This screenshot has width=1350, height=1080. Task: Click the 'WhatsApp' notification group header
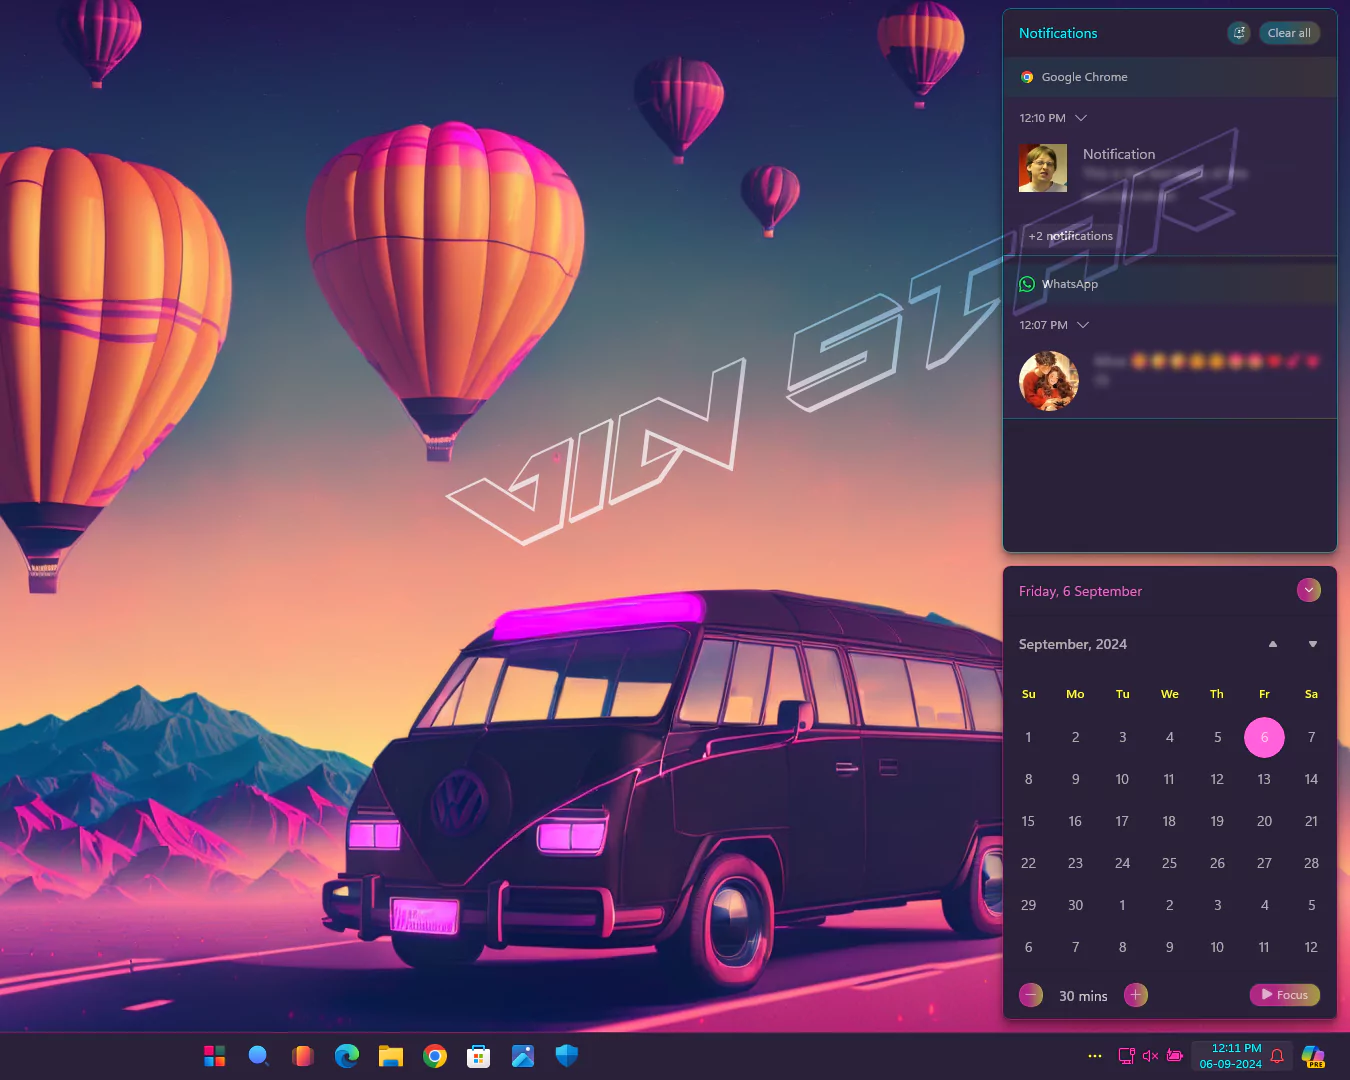[1170, 284]
